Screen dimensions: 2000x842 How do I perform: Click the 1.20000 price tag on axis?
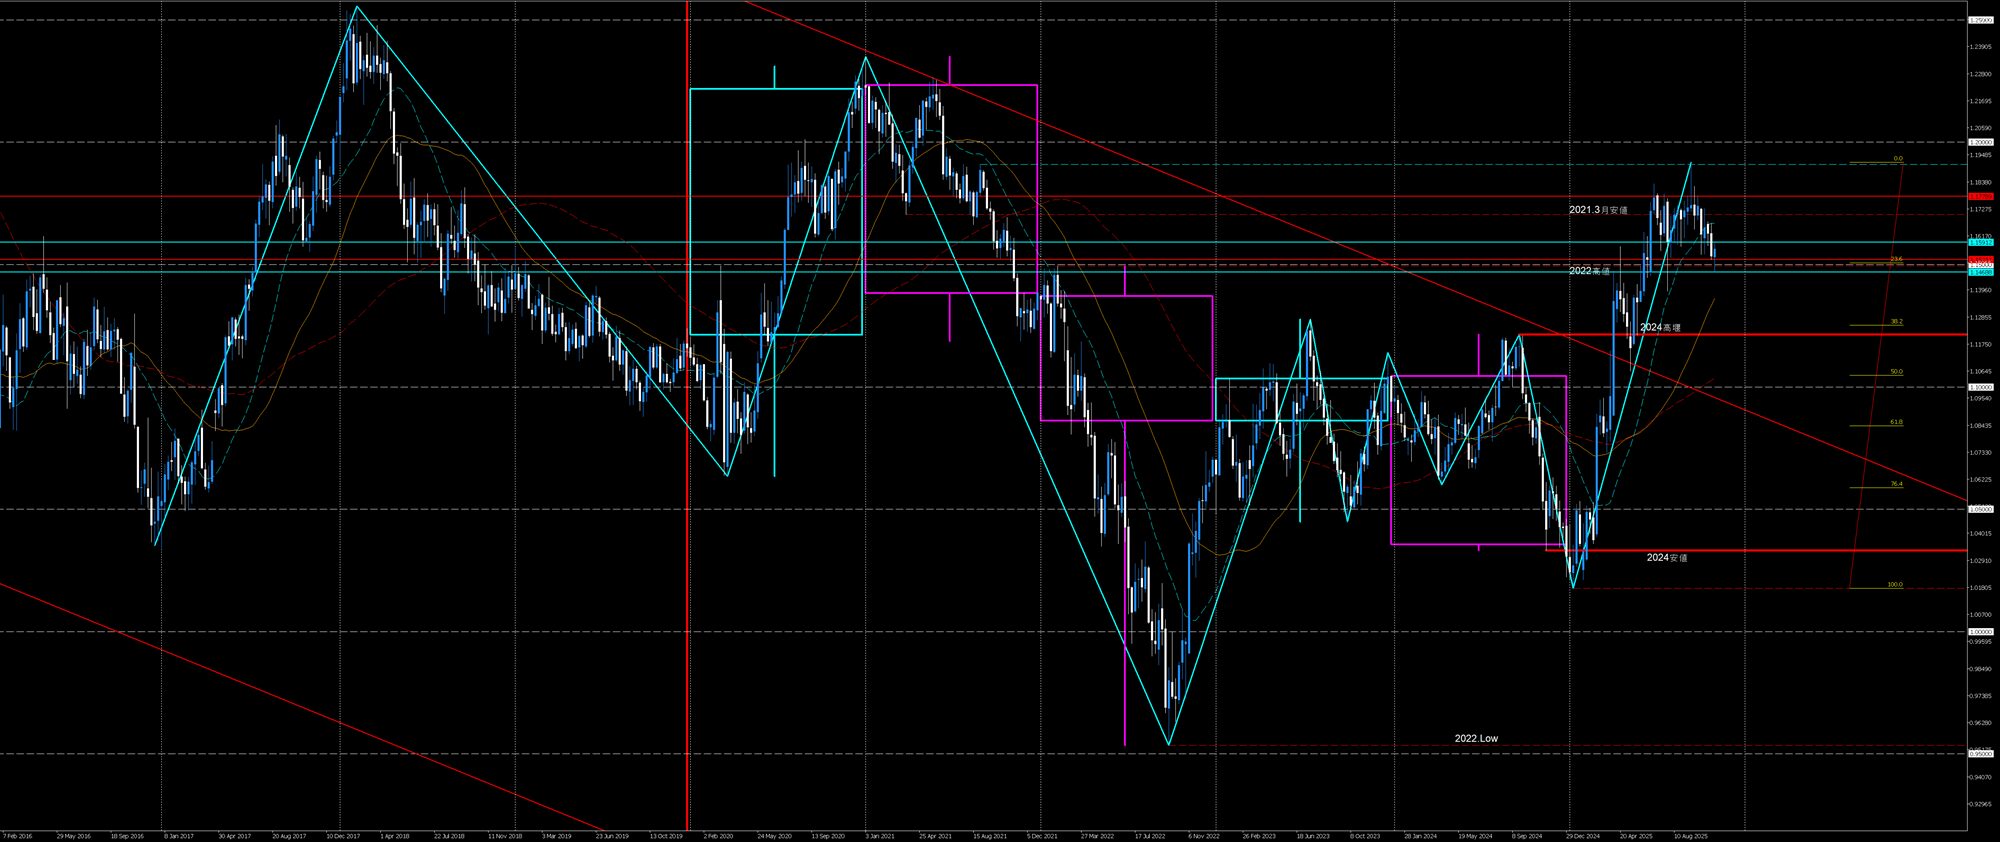point(1980,142)
